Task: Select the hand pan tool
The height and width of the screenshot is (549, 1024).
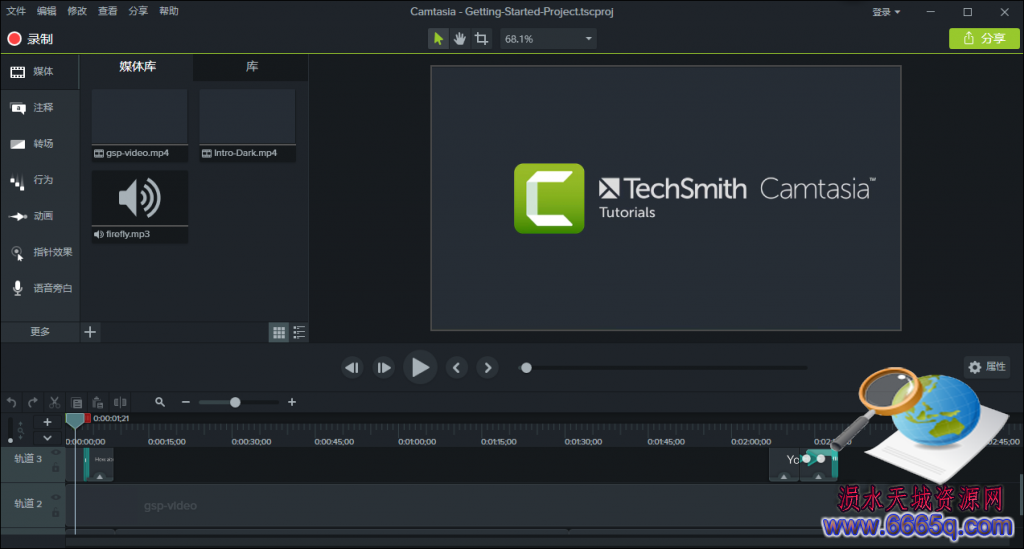Action: pyautogui.click(x=460, y=39)
